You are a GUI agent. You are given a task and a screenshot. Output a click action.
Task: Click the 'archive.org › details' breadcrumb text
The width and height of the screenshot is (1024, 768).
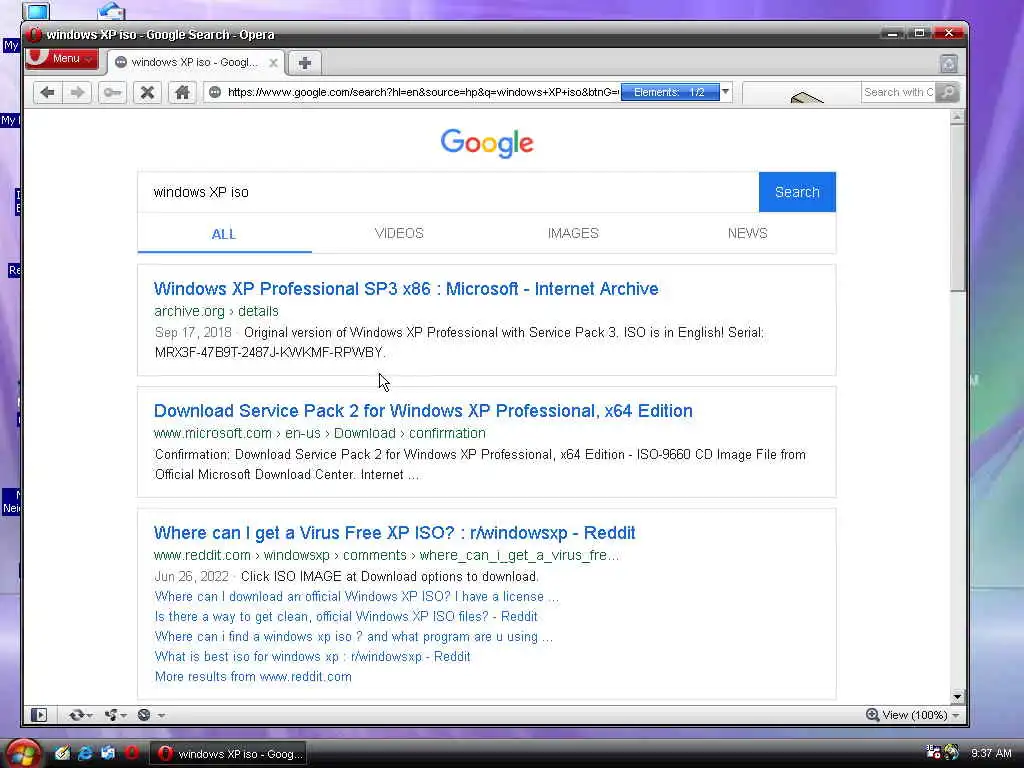(216, 311)
